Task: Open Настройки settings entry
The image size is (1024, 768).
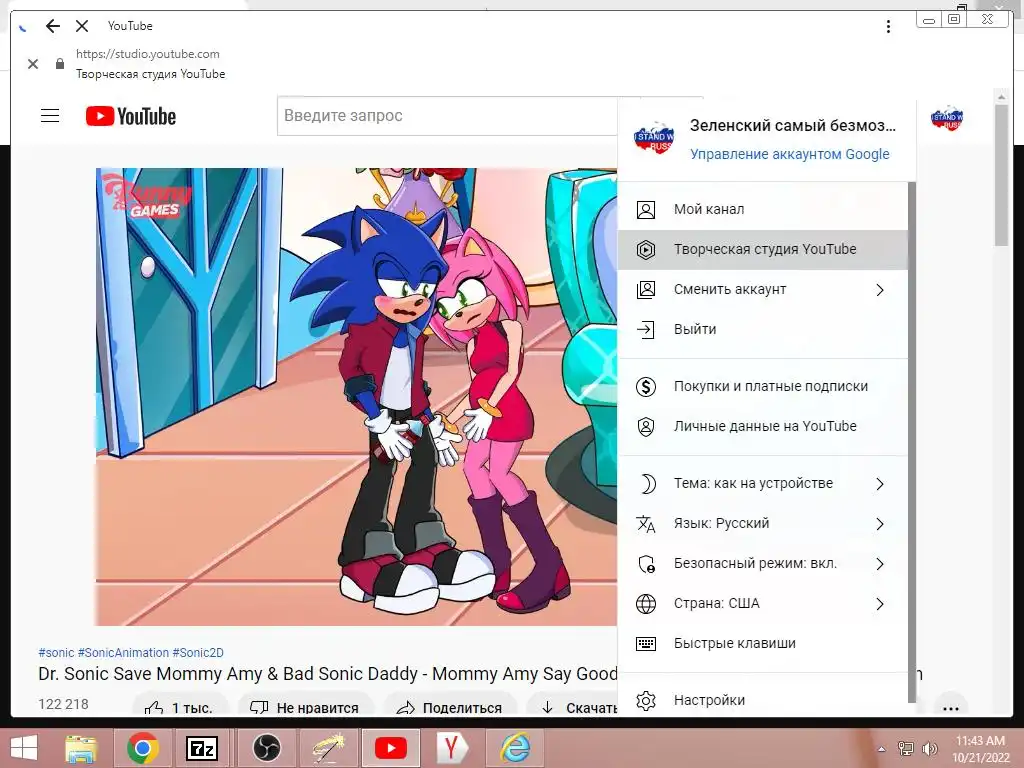Action: pyautogui.click(x=762, y=700)
